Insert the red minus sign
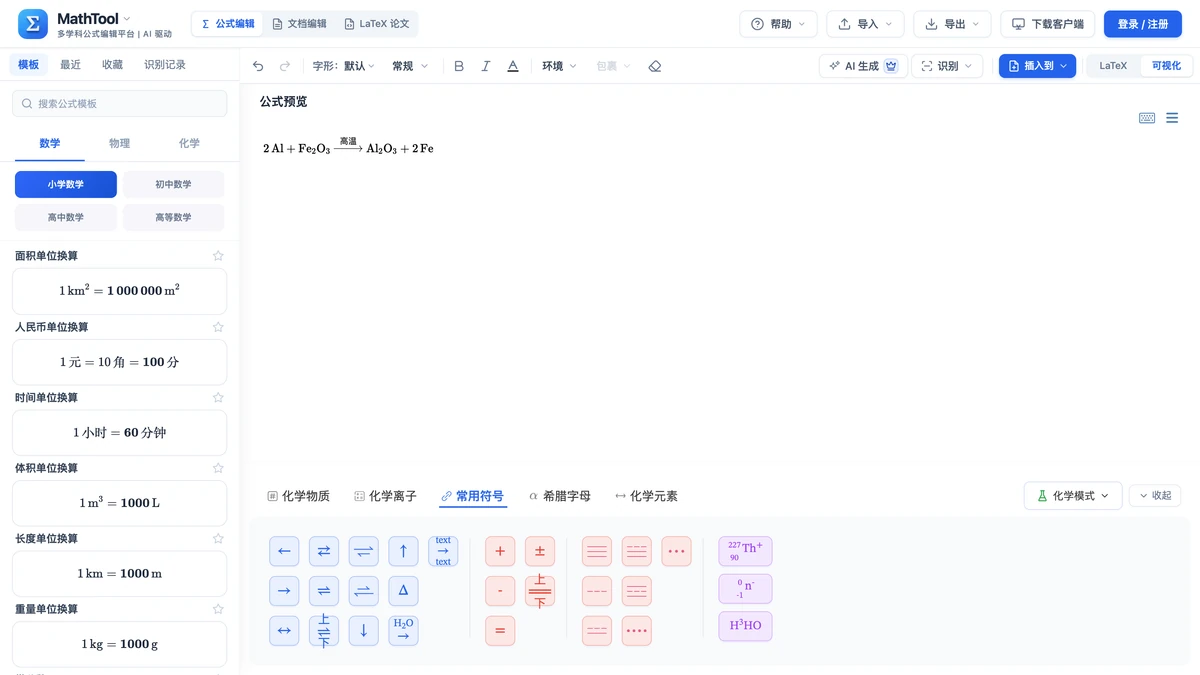This screenshot has height=675, width=1200. 500,591
